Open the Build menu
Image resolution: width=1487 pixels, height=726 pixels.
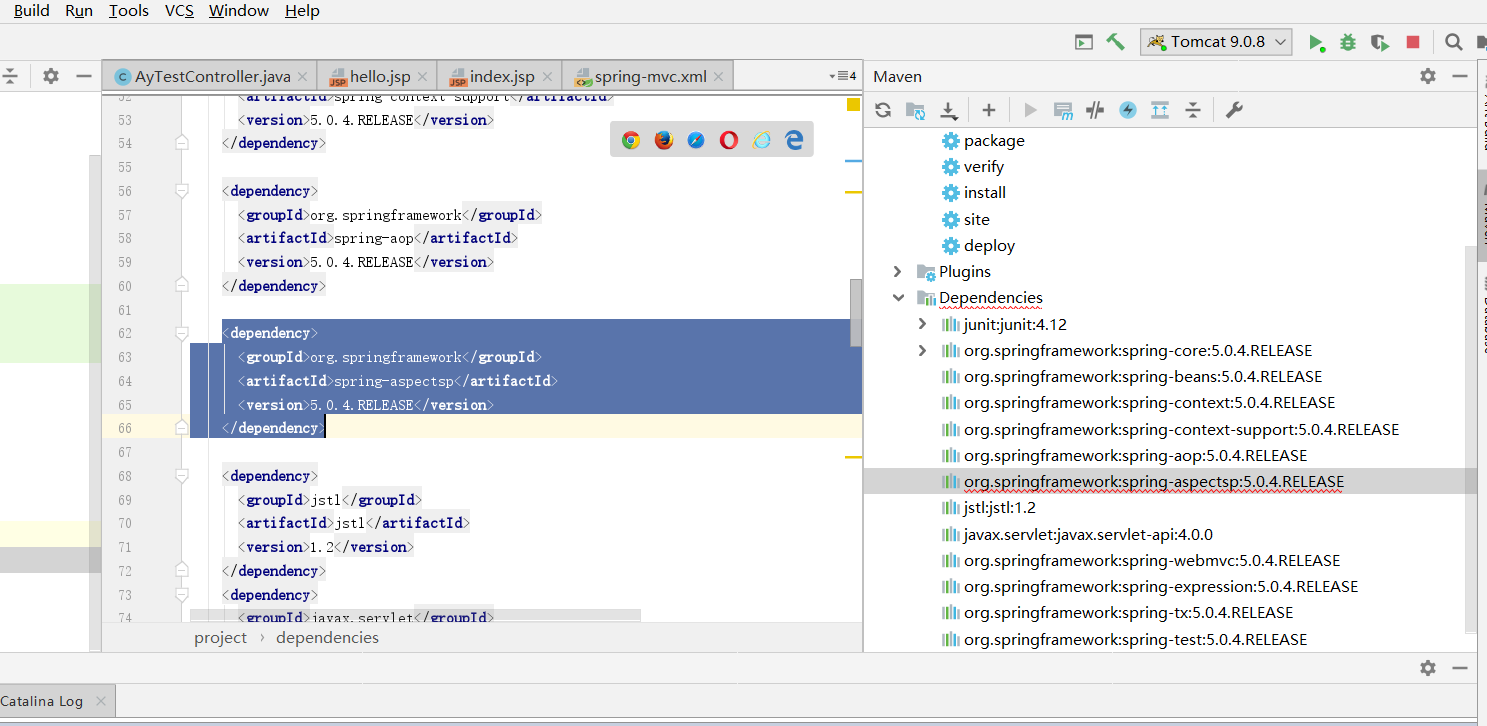32,10
